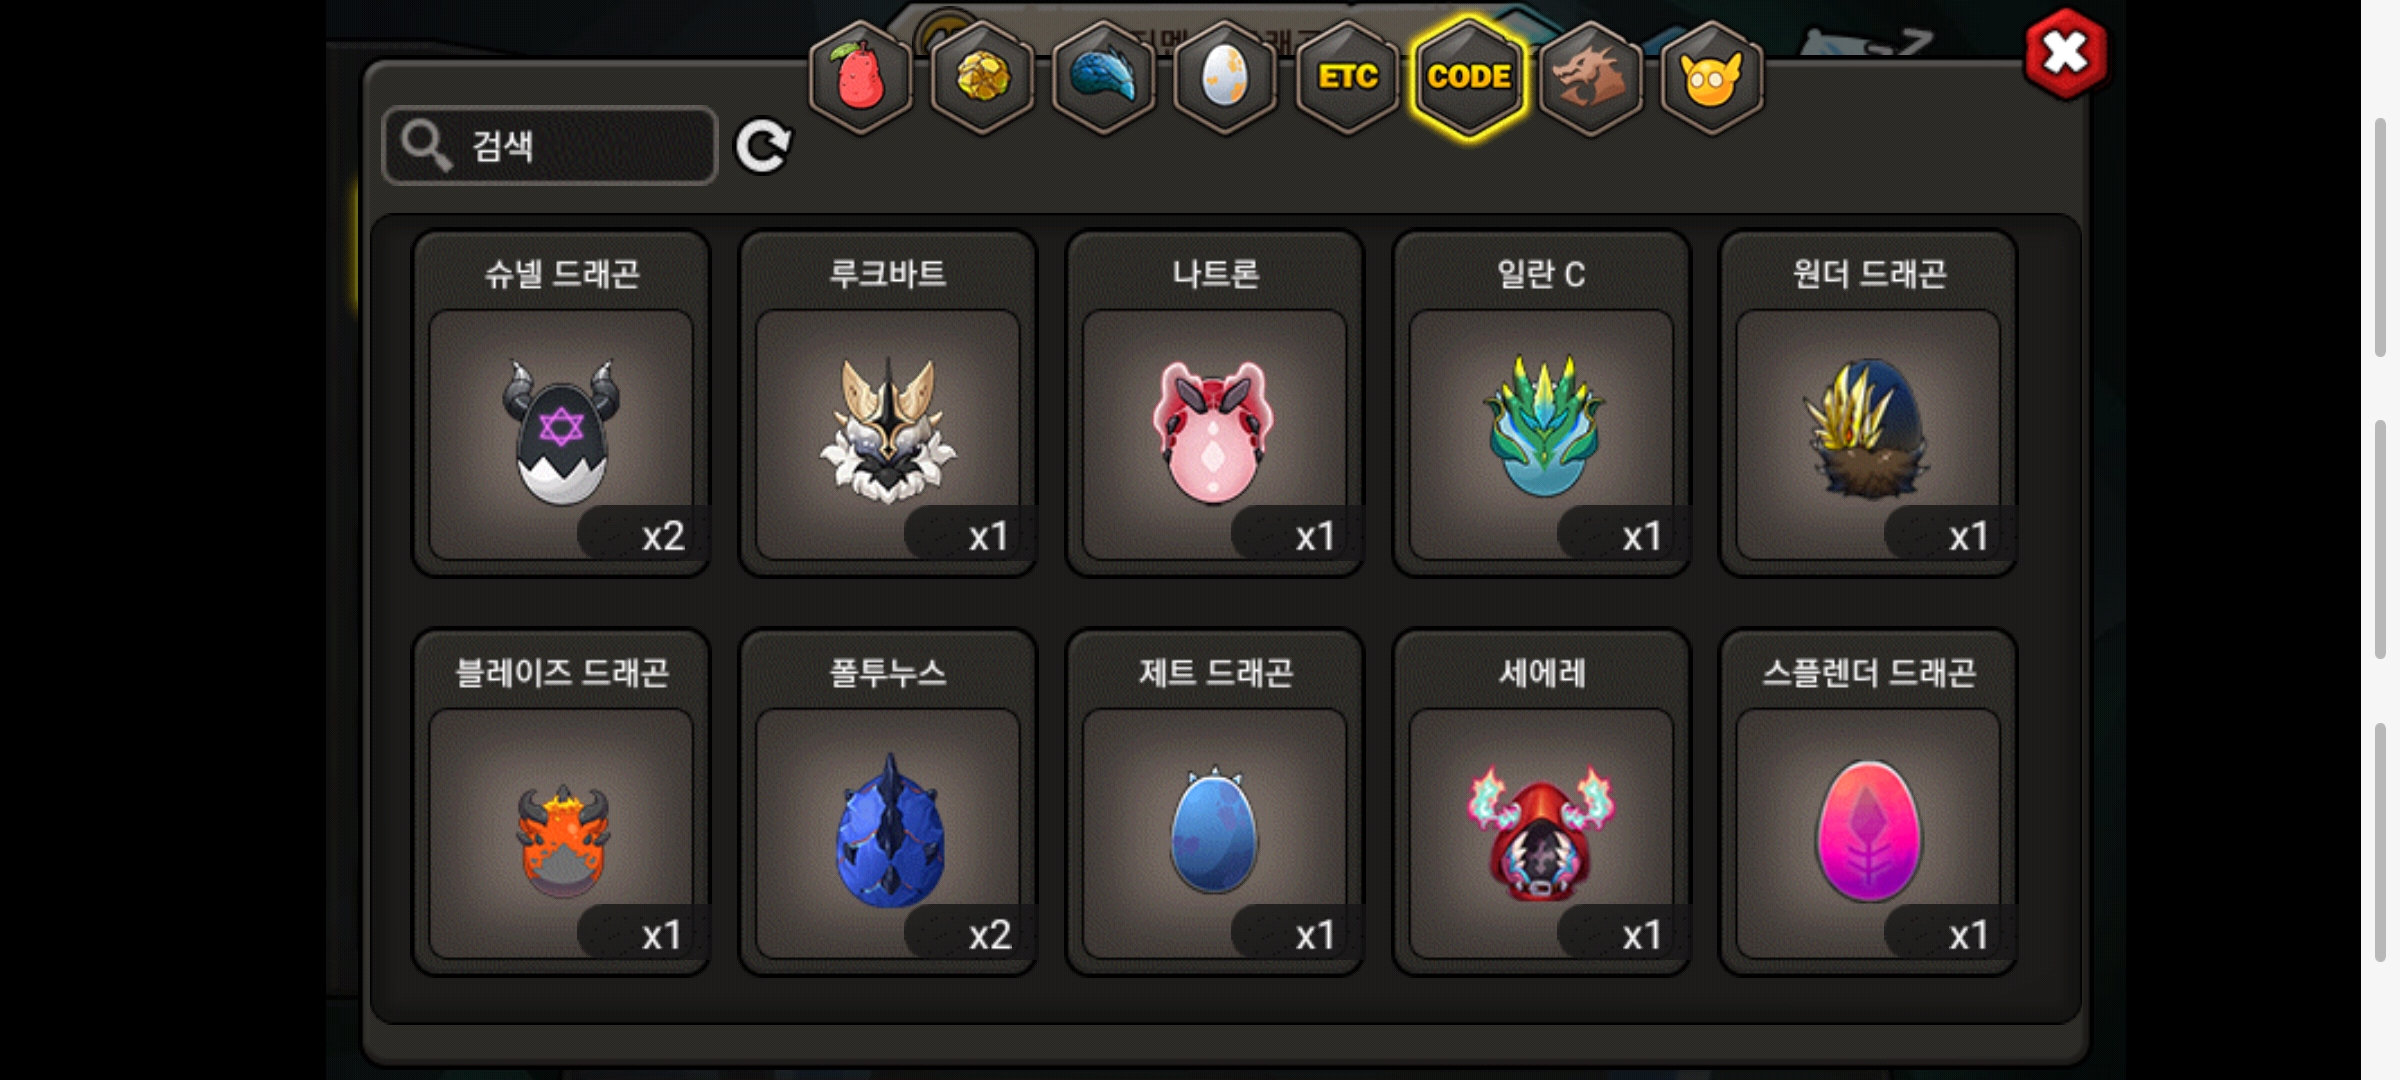Open the brown dragon category tab
This screenshot has height=1080, width=2400.
coord(1590,78)
